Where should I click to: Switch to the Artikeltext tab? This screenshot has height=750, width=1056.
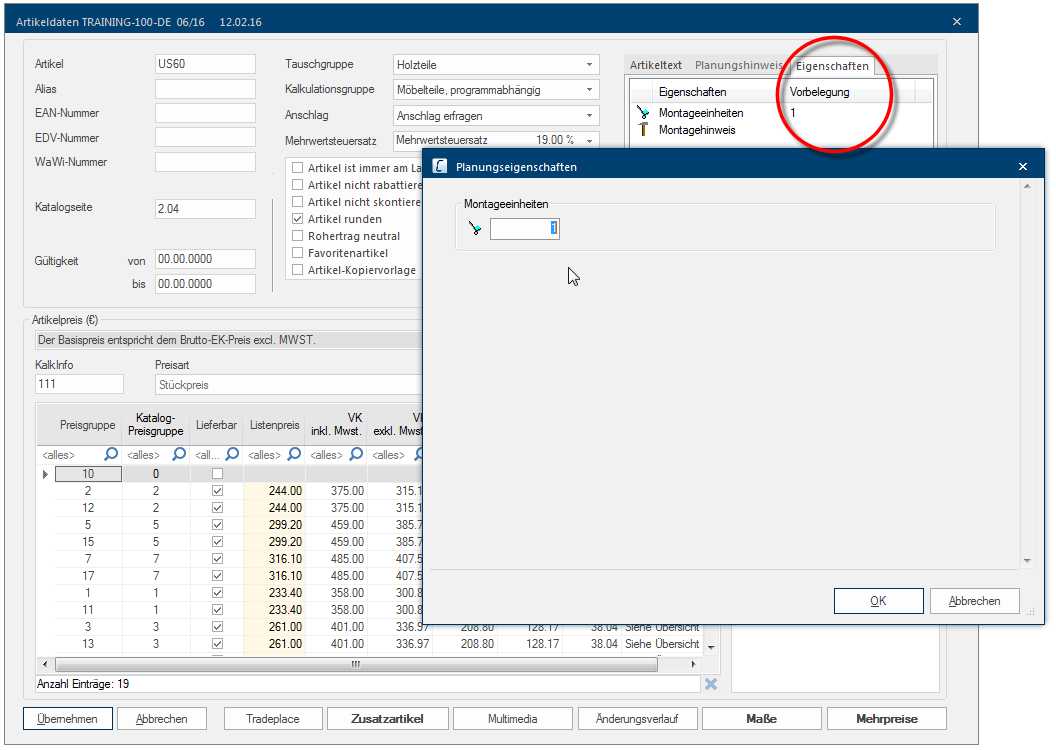click(656, 65)
